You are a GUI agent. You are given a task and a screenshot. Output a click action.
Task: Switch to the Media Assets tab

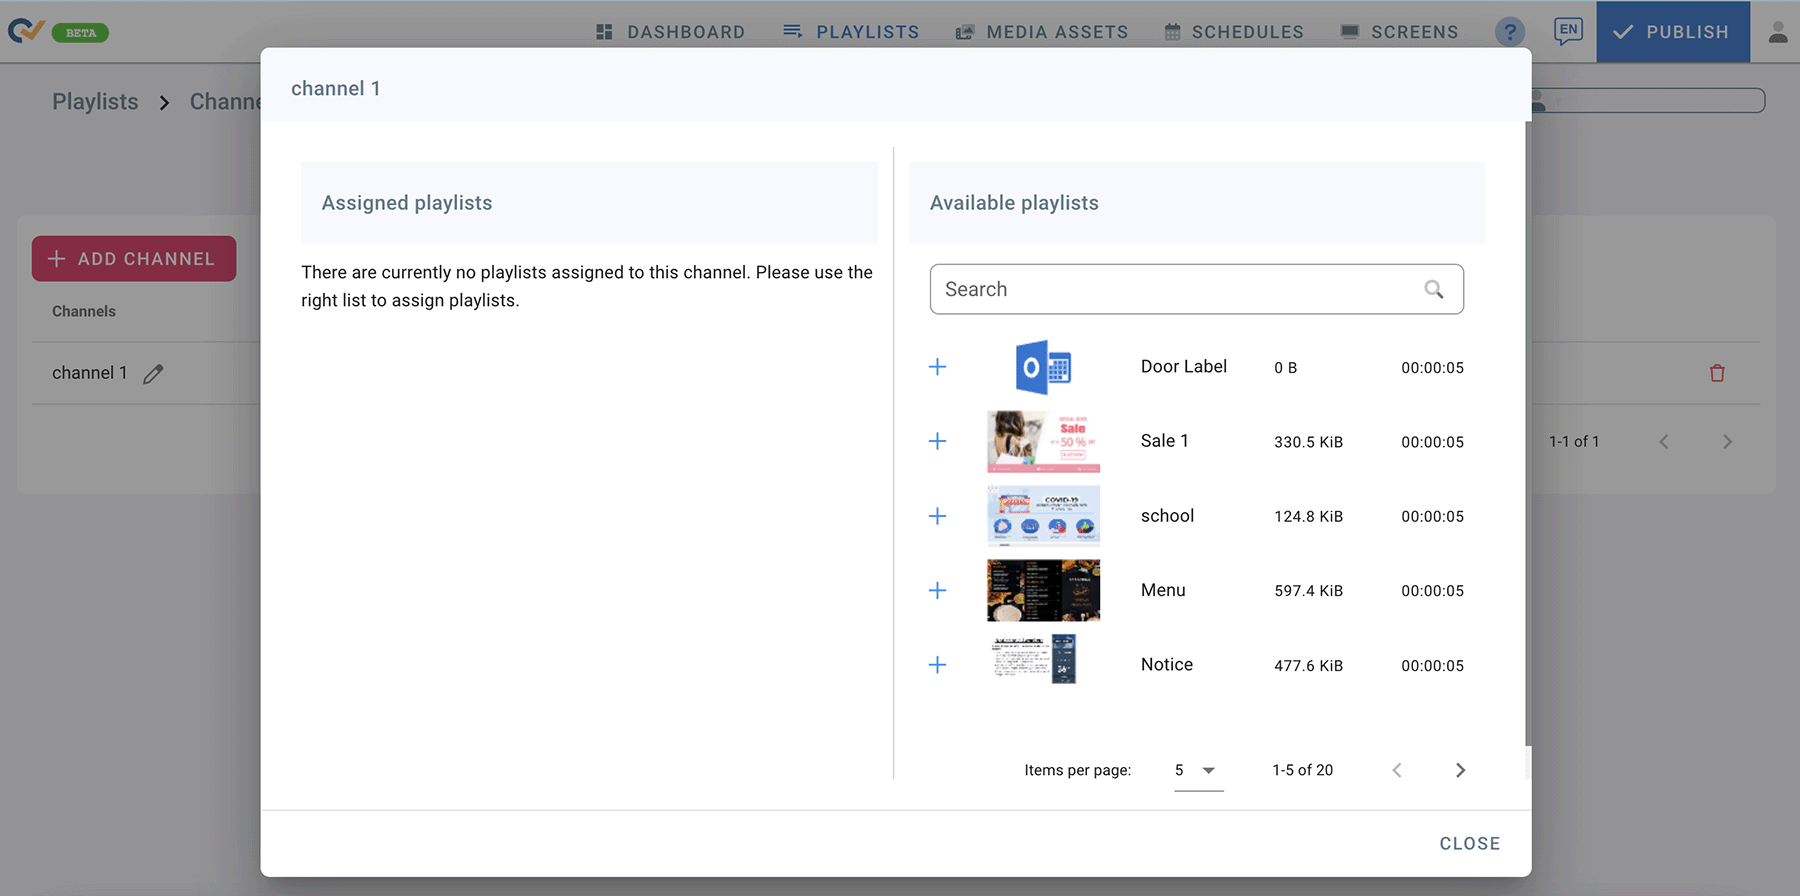pyautogui.click(x=1041, y=32)
